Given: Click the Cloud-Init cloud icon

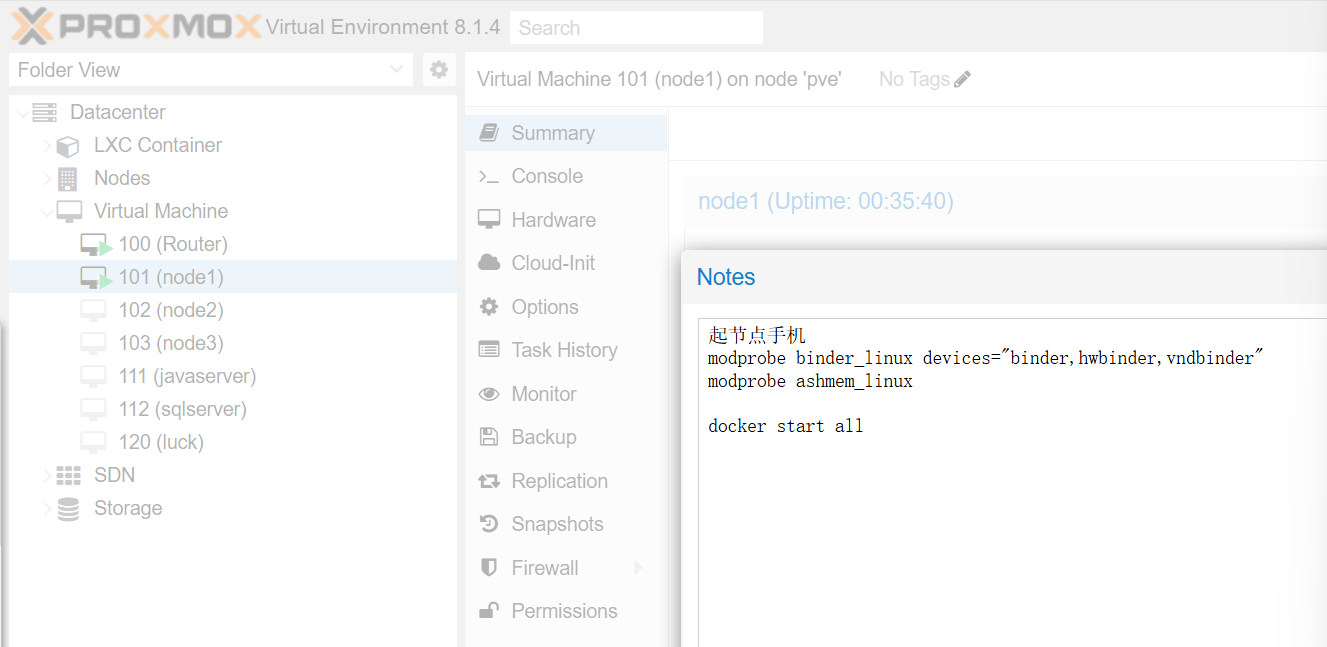Looking at the screenshot, I should click(489, 263).
